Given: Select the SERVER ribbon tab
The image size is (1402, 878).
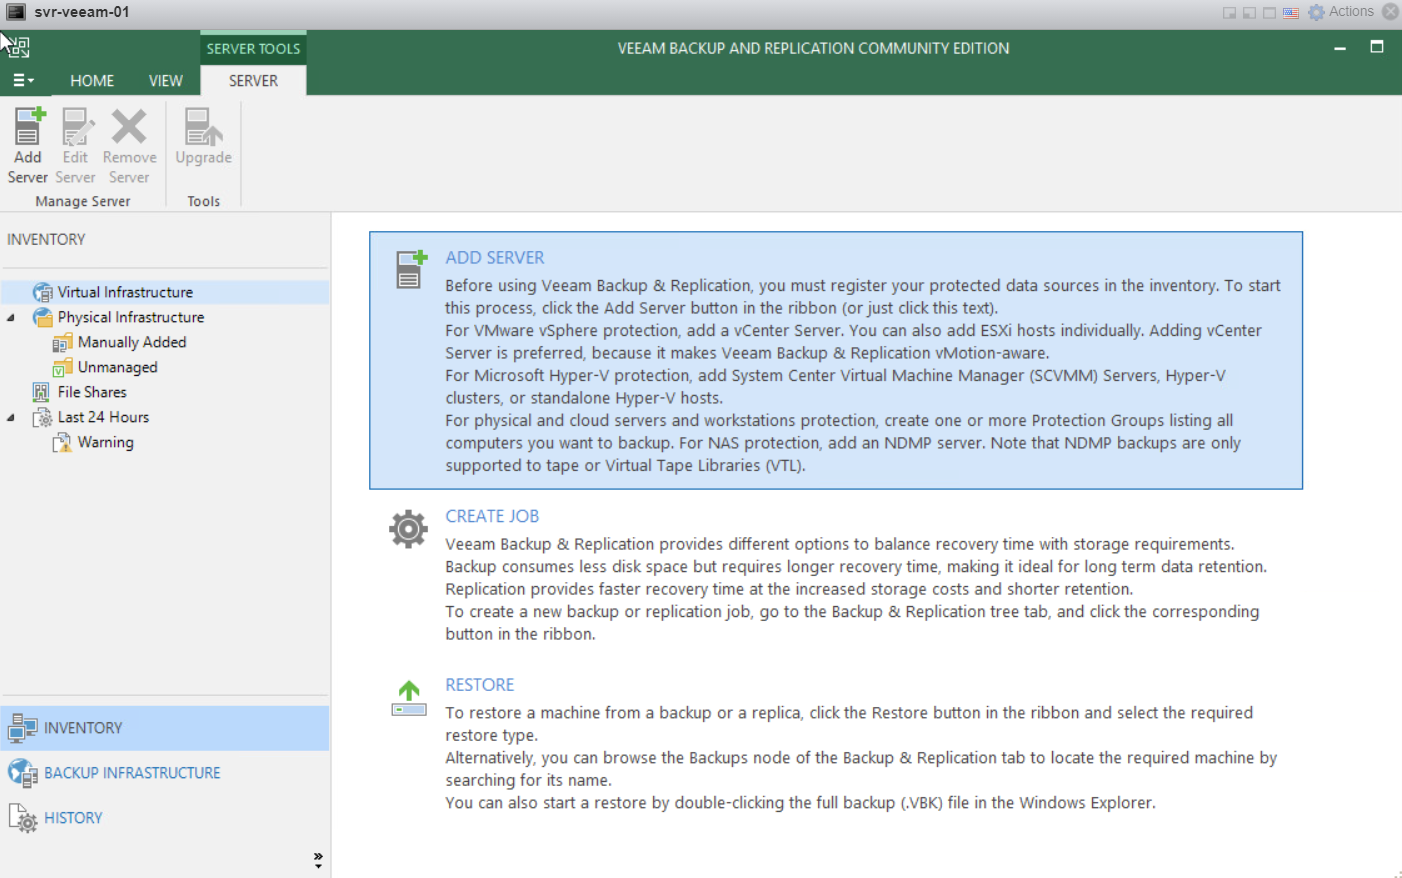Looking at the screenshot, I should coord(253,81).
